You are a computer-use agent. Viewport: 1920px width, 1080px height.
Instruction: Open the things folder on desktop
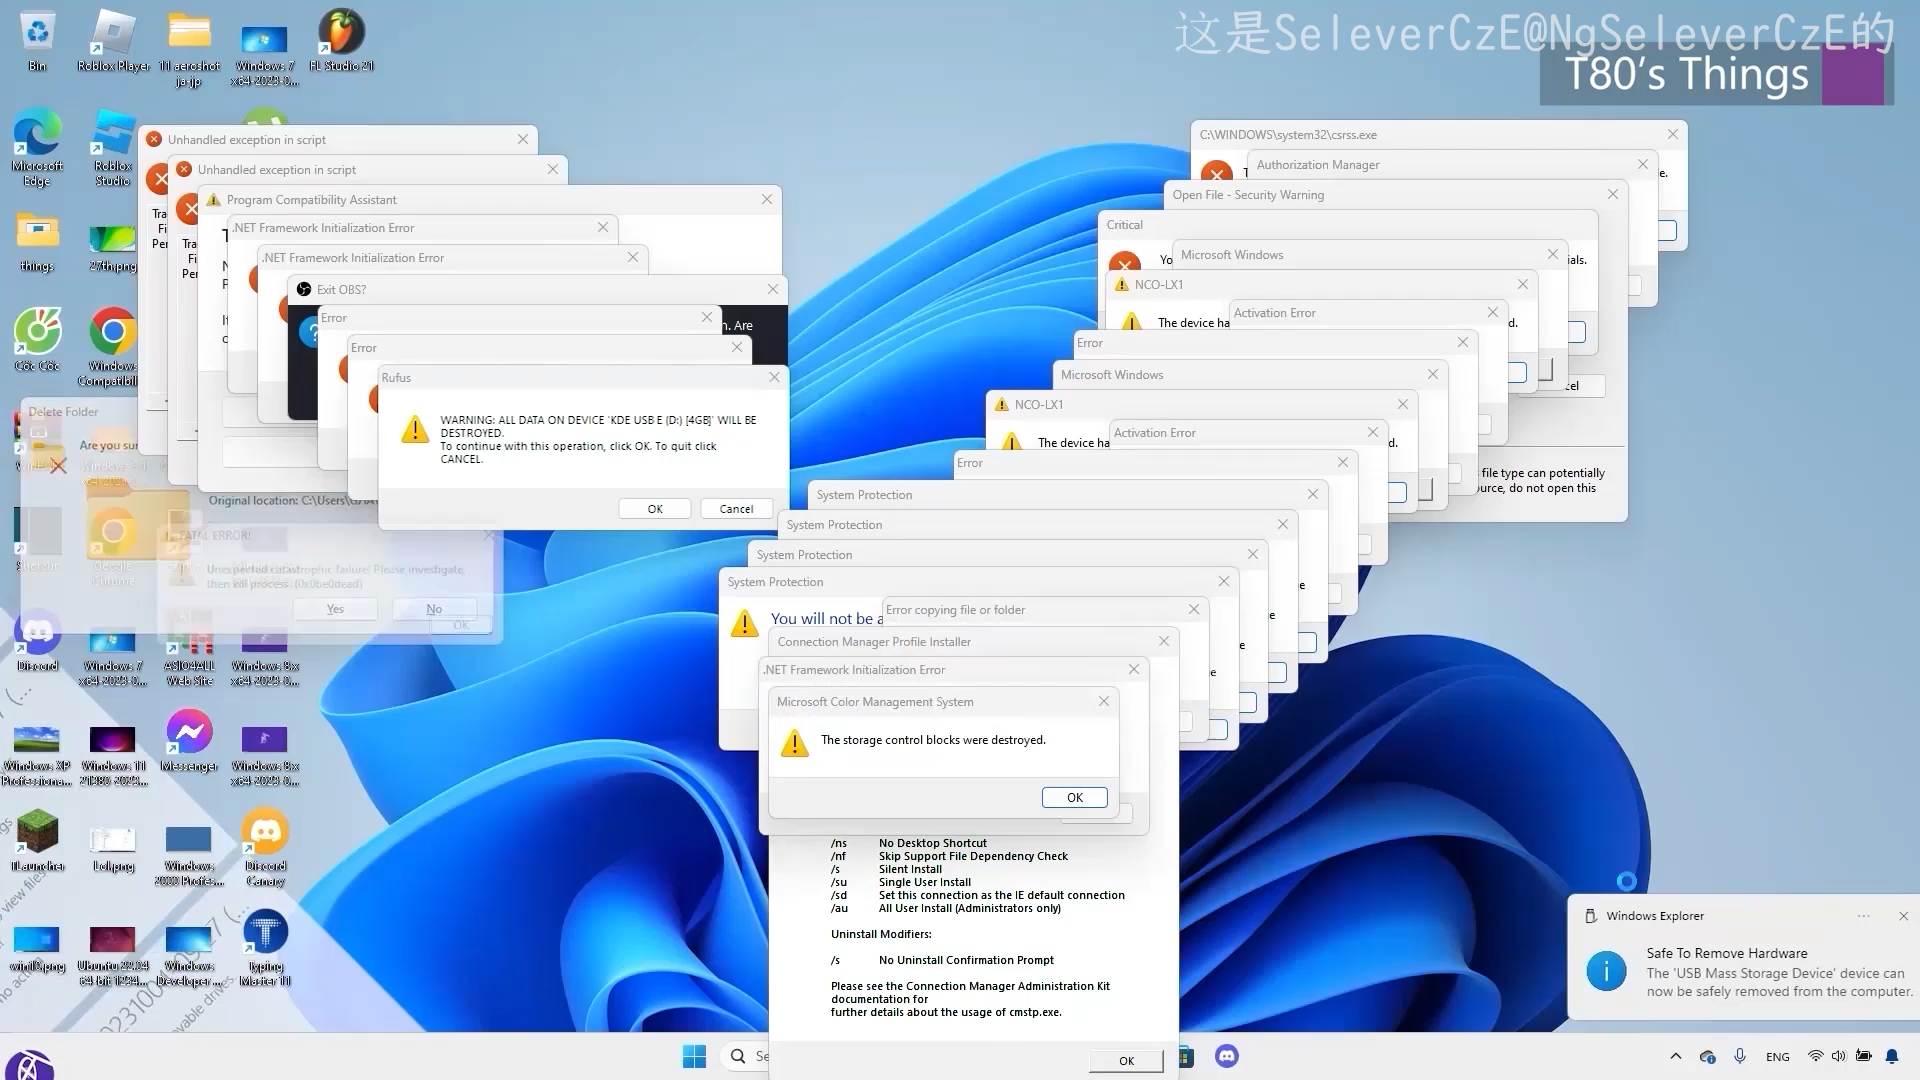point(37,241)
